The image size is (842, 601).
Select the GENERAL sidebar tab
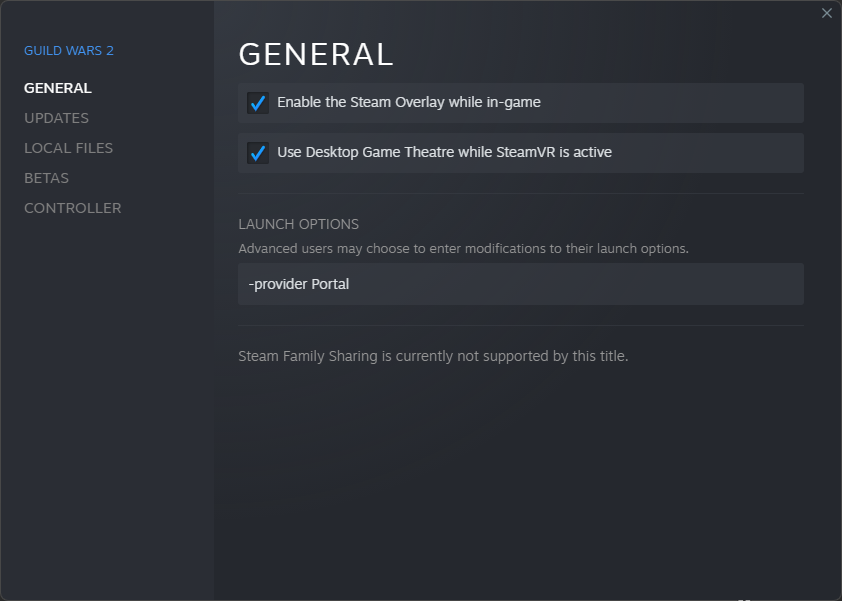(x=58, y=88)
